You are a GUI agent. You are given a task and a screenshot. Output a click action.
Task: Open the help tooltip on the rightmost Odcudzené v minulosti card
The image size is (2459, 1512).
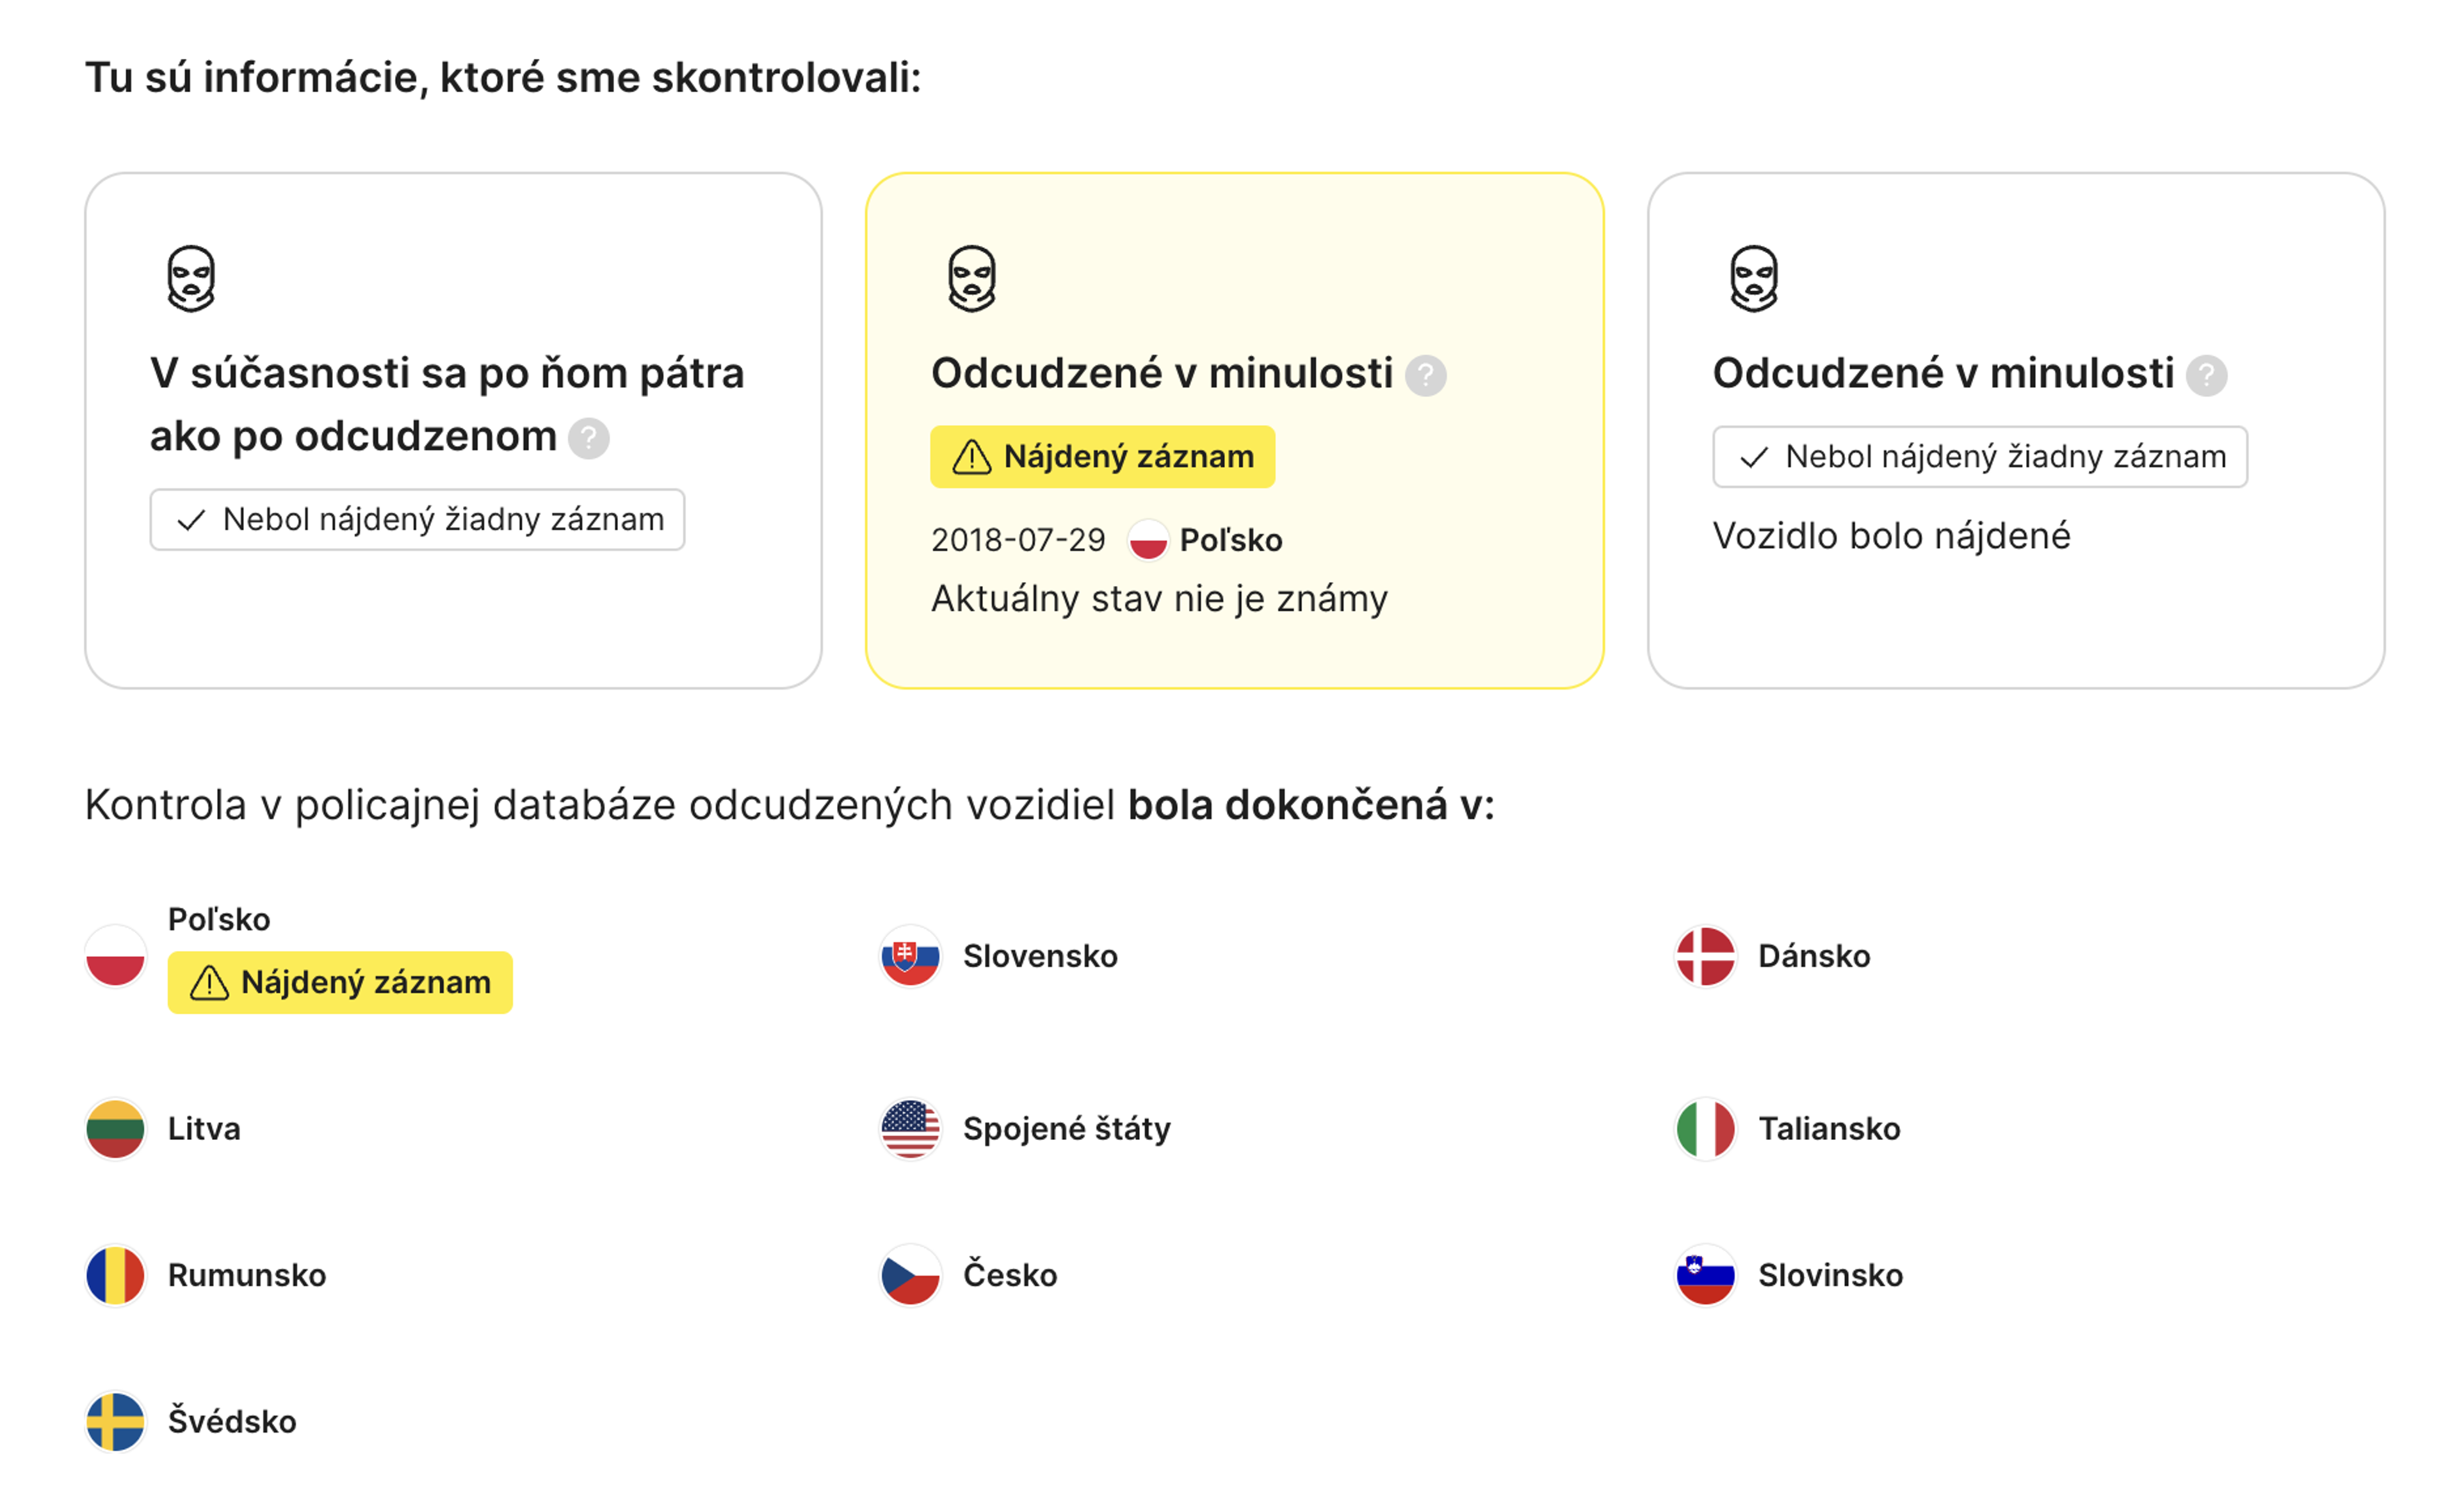[2208, 376]
